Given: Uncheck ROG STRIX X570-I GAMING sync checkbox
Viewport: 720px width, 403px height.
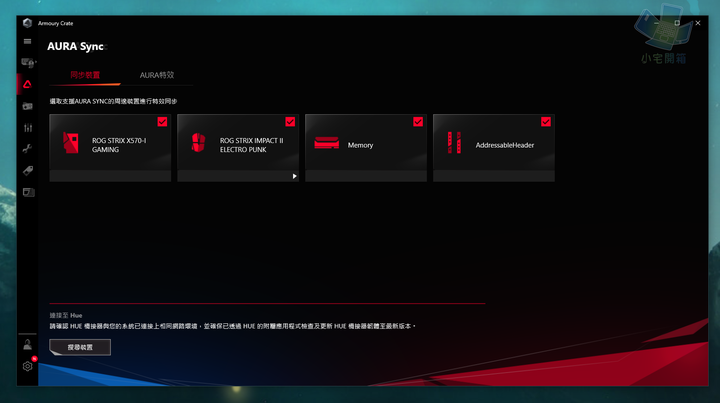Looking at the screenshot, I should click(162, 122).
